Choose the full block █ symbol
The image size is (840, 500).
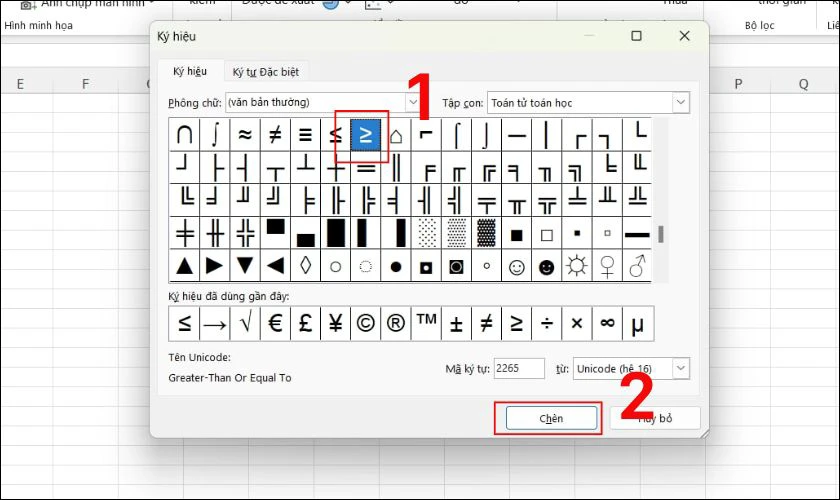click(335, 233)
